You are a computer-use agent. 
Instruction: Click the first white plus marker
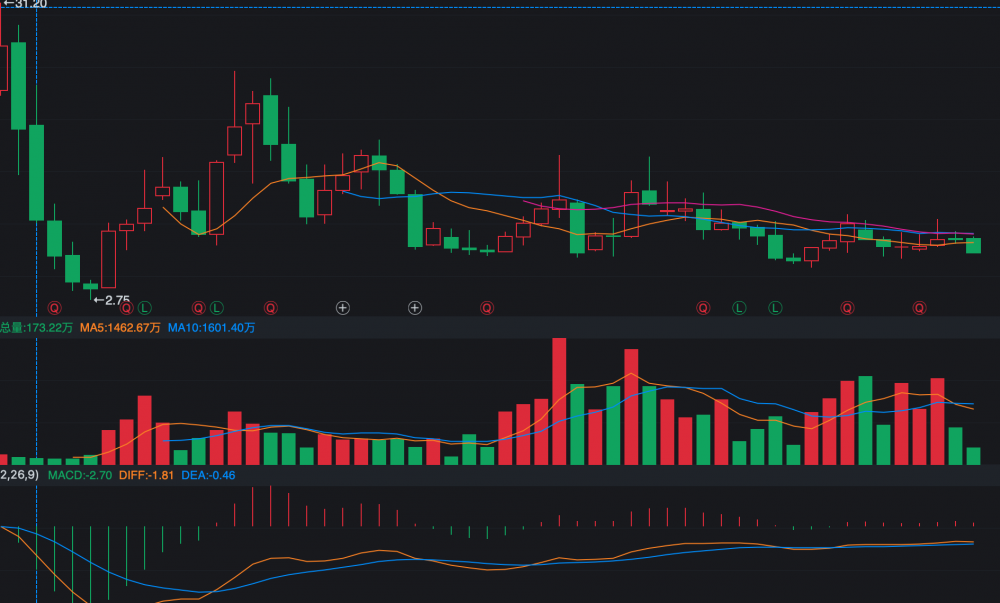click(x=343, y=308)
